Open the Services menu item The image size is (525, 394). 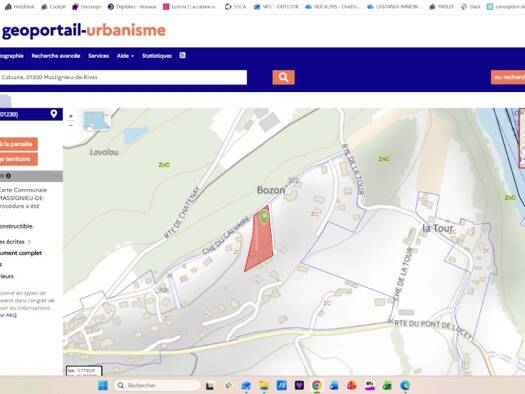pos(98,56)
